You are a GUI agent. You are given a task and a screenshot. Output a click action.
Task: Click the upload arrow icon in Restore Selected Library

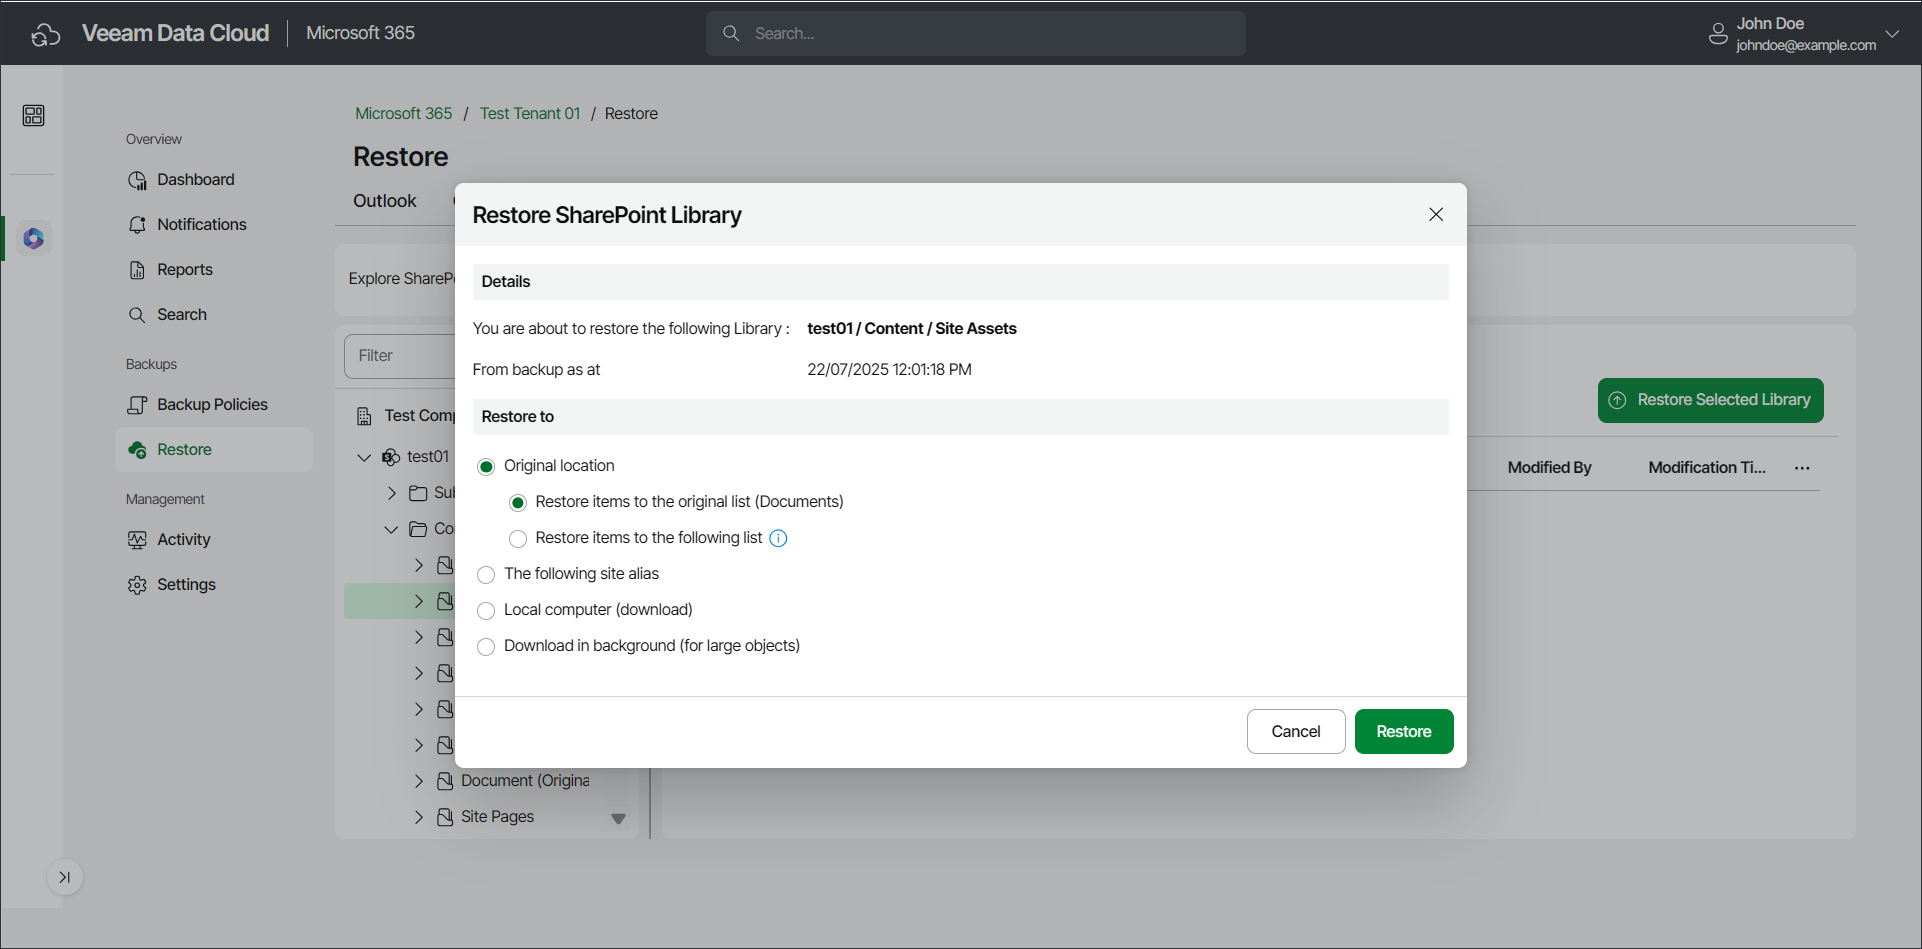coord(1617,400)
